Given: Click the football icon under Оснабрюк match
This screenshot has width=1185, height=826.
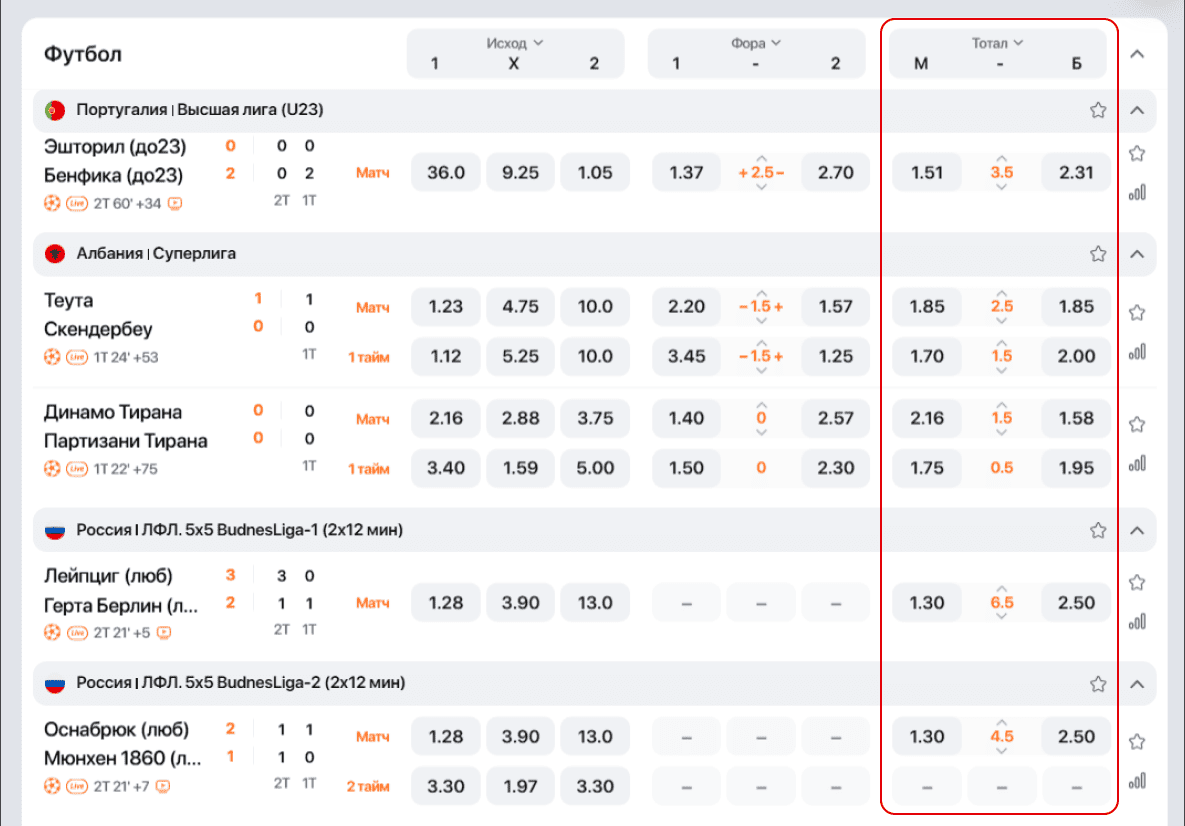Looking at the screenshot, I should (x=52, y=787).
